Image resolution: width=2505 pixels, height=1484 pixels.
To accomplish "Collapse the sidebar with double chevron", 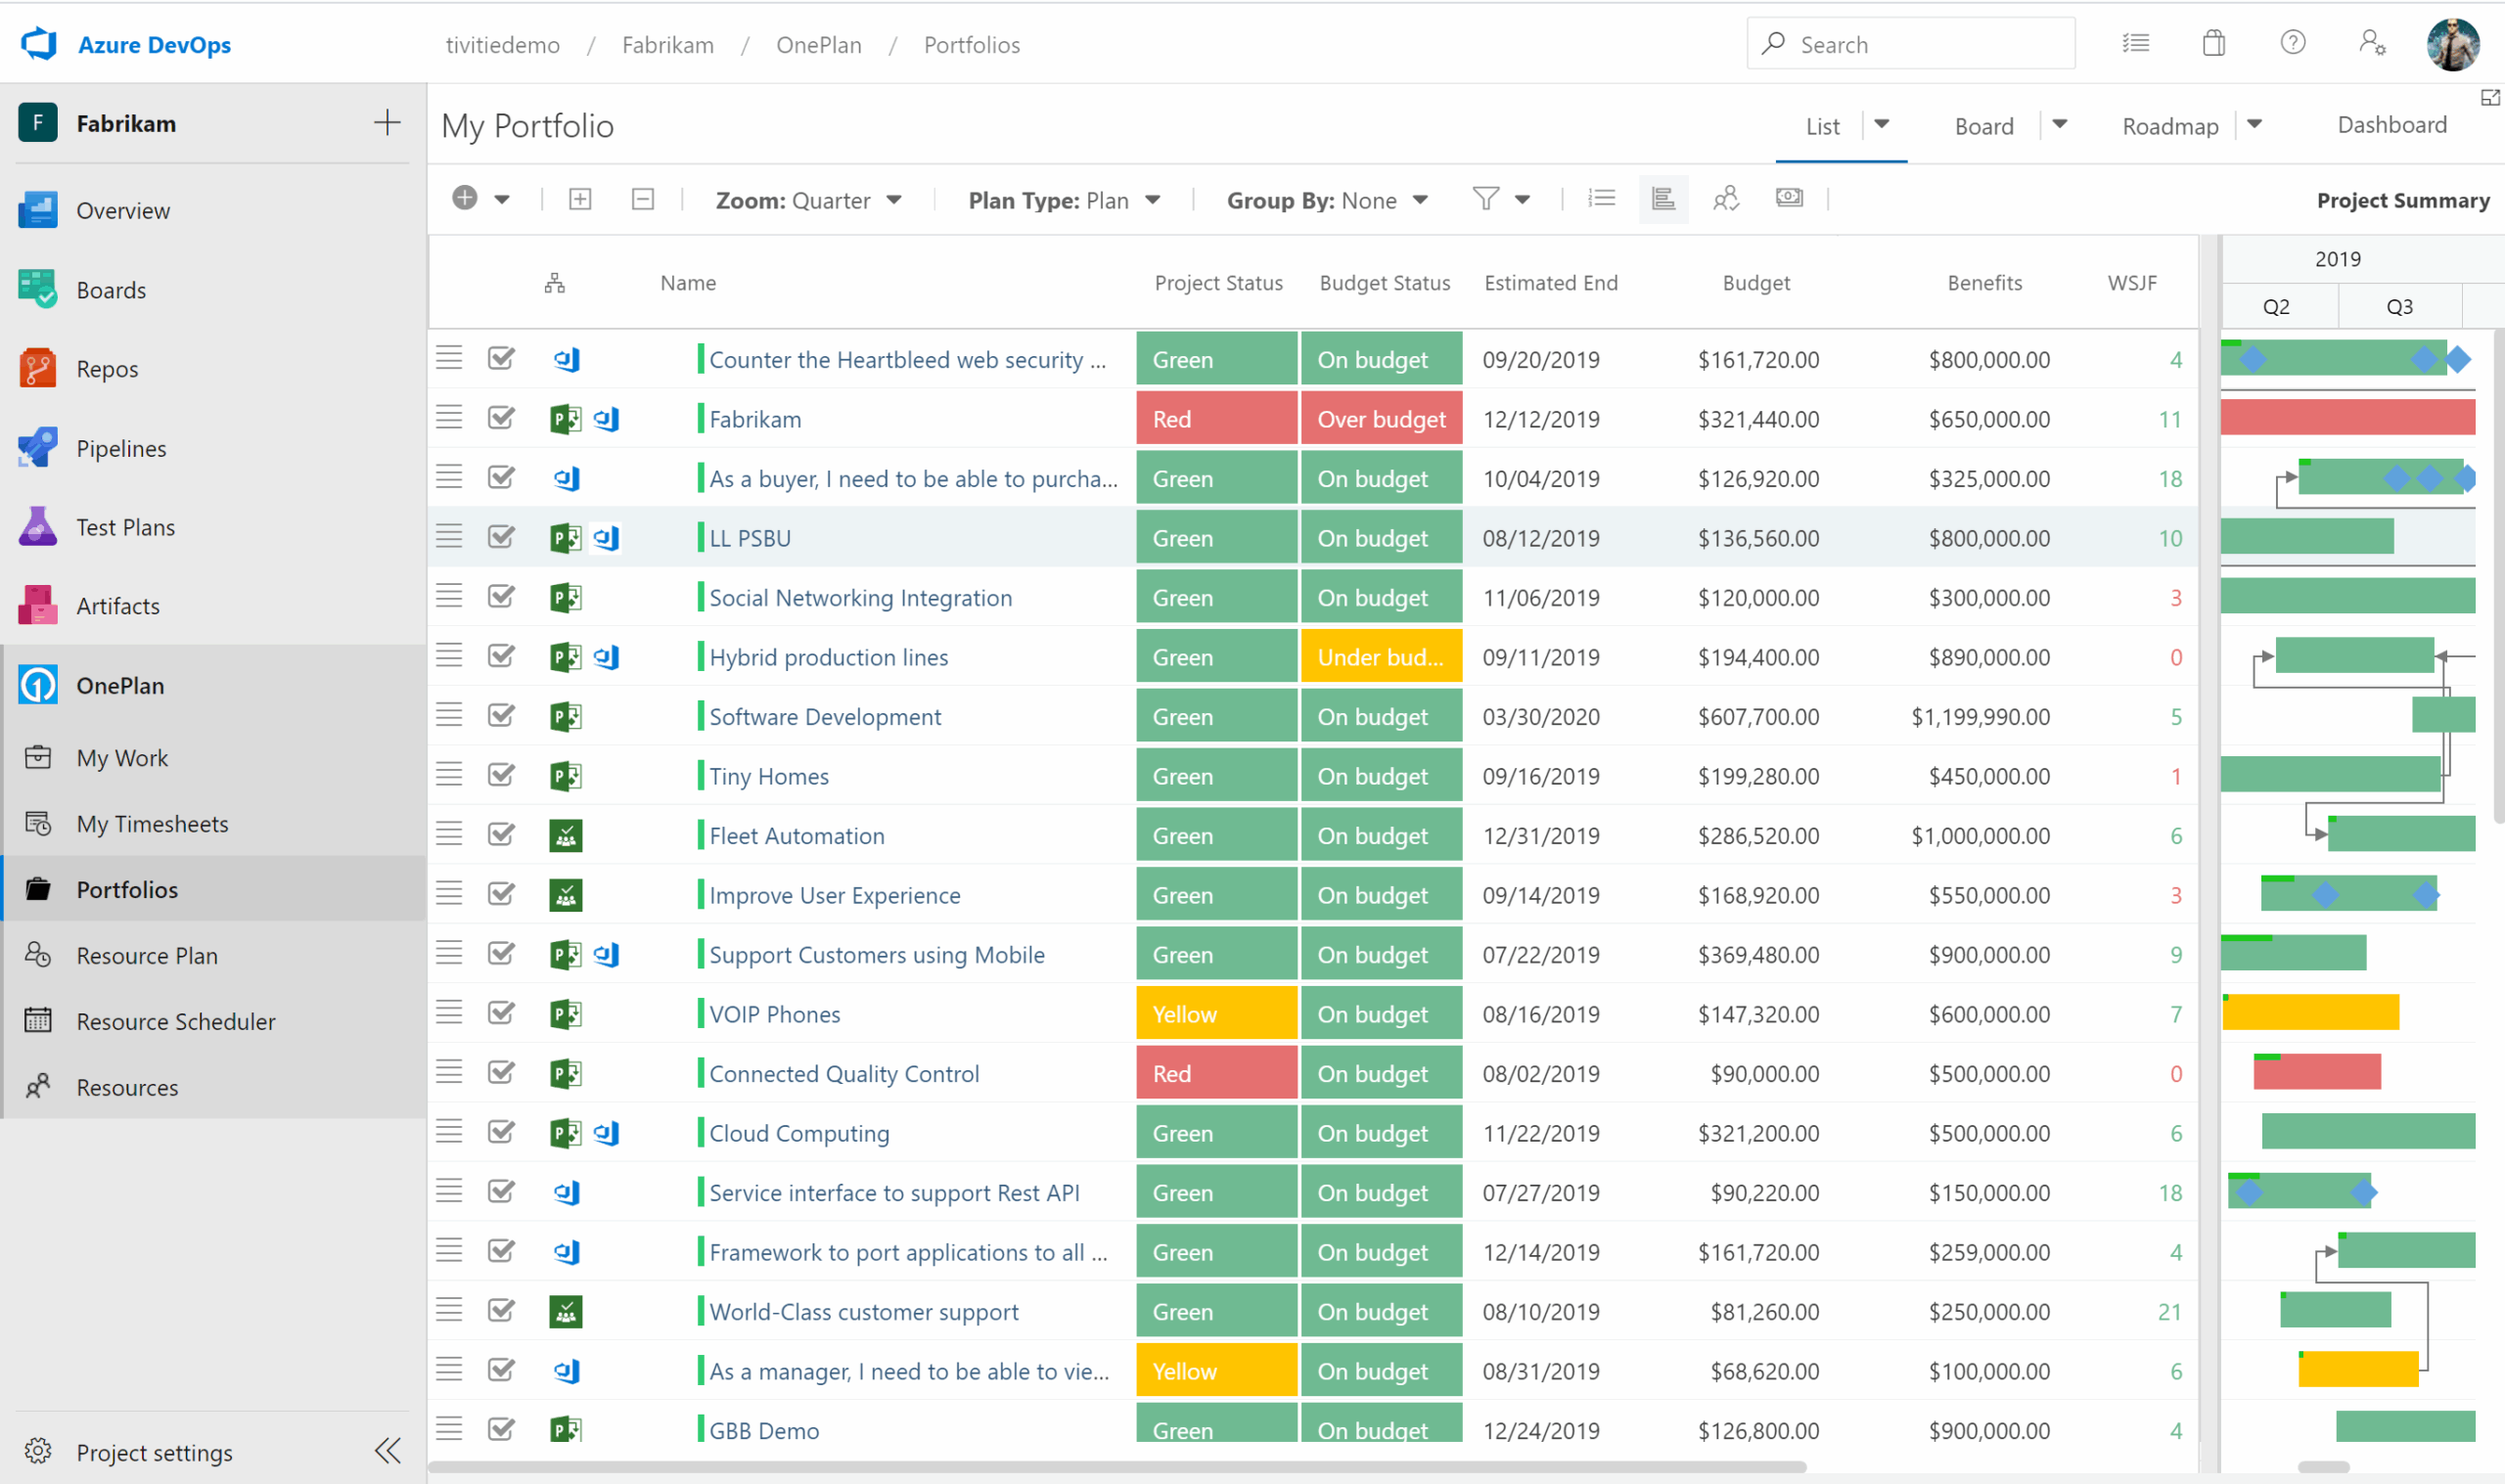I will (x=388, y=1451).
